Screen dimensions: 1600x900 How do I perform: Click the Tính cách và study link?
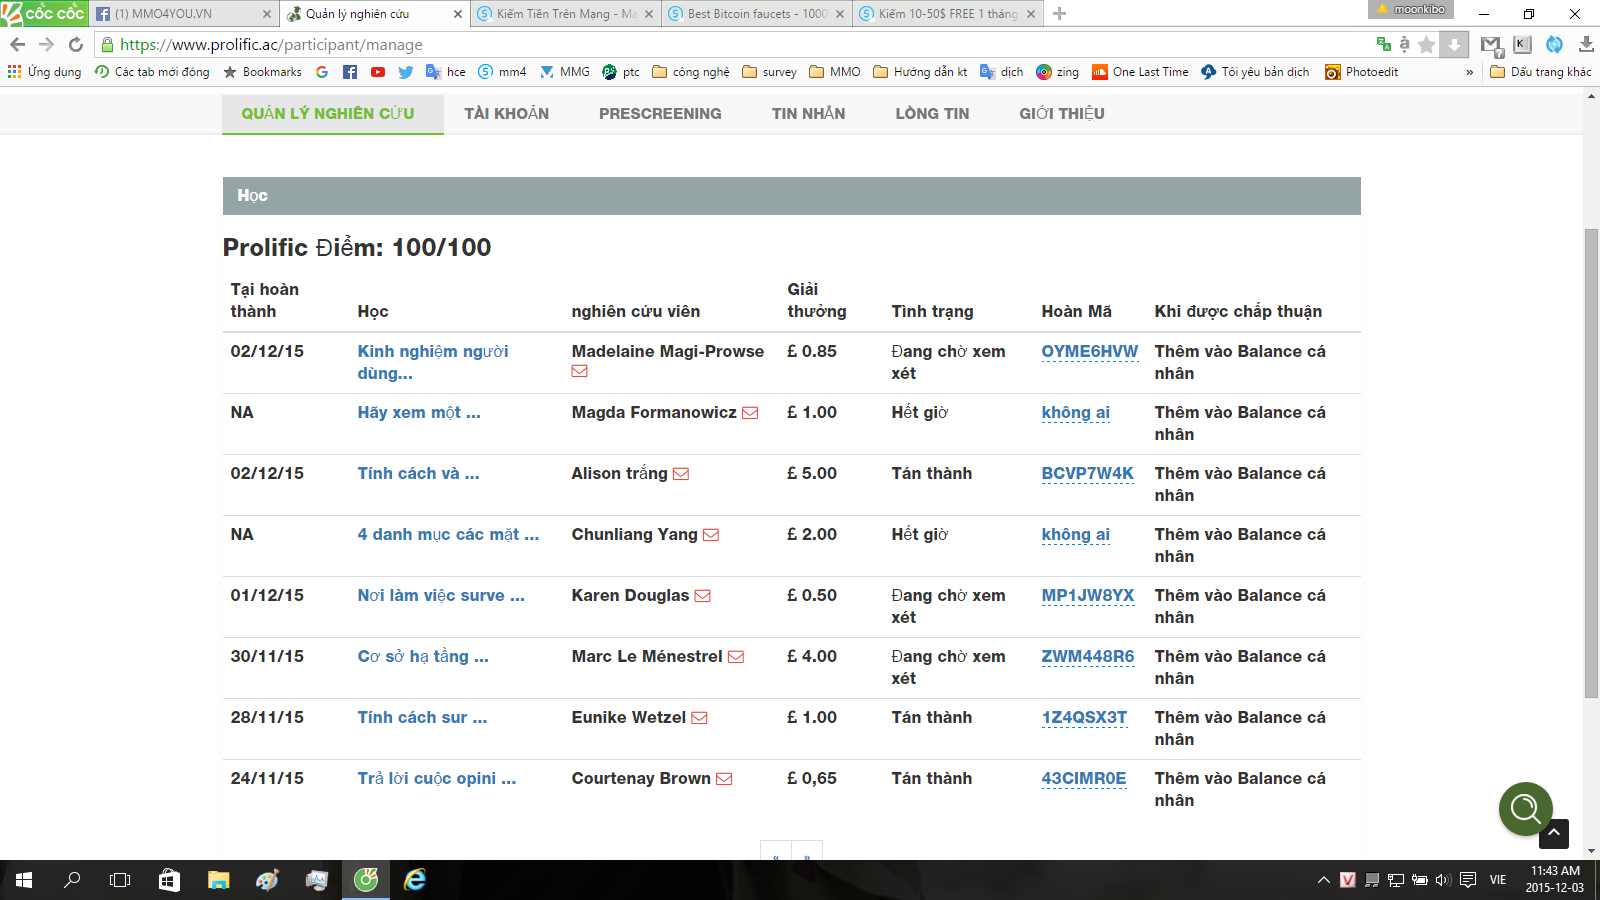[418, 473]
